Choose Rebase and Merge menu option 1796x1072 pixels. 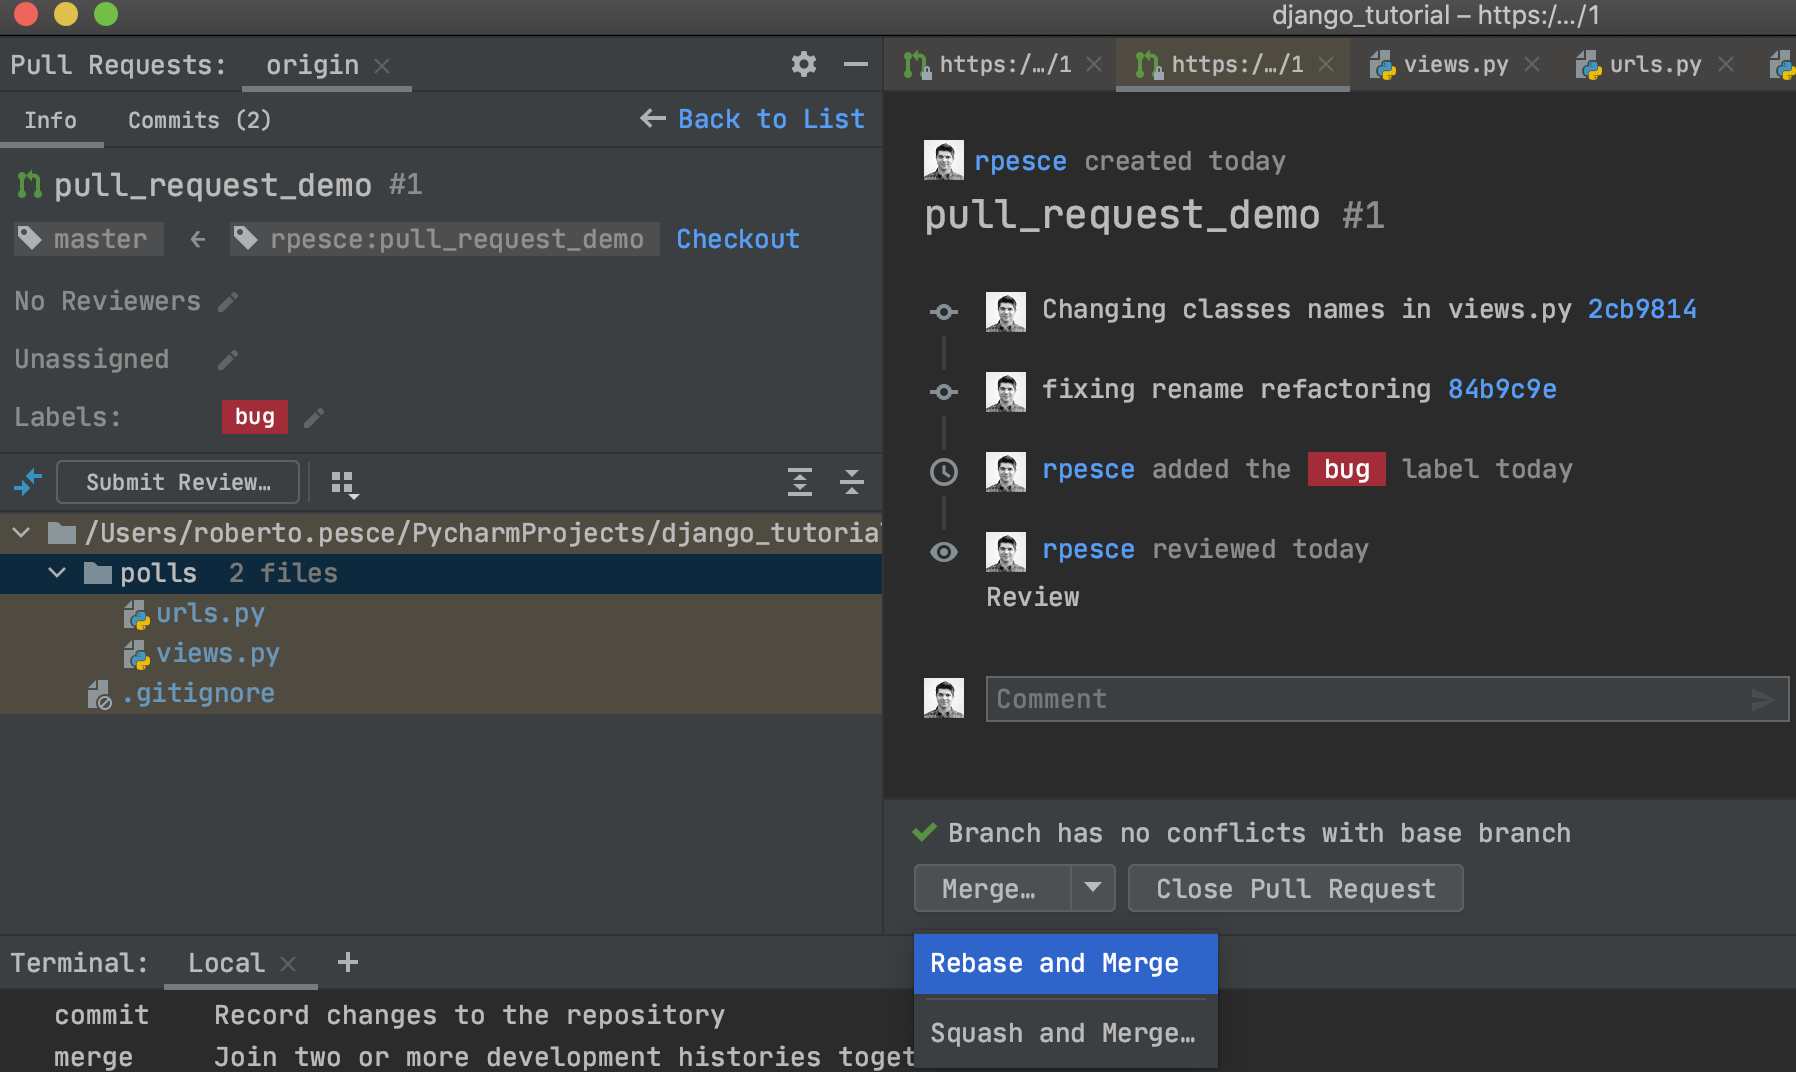(1066, 963)
